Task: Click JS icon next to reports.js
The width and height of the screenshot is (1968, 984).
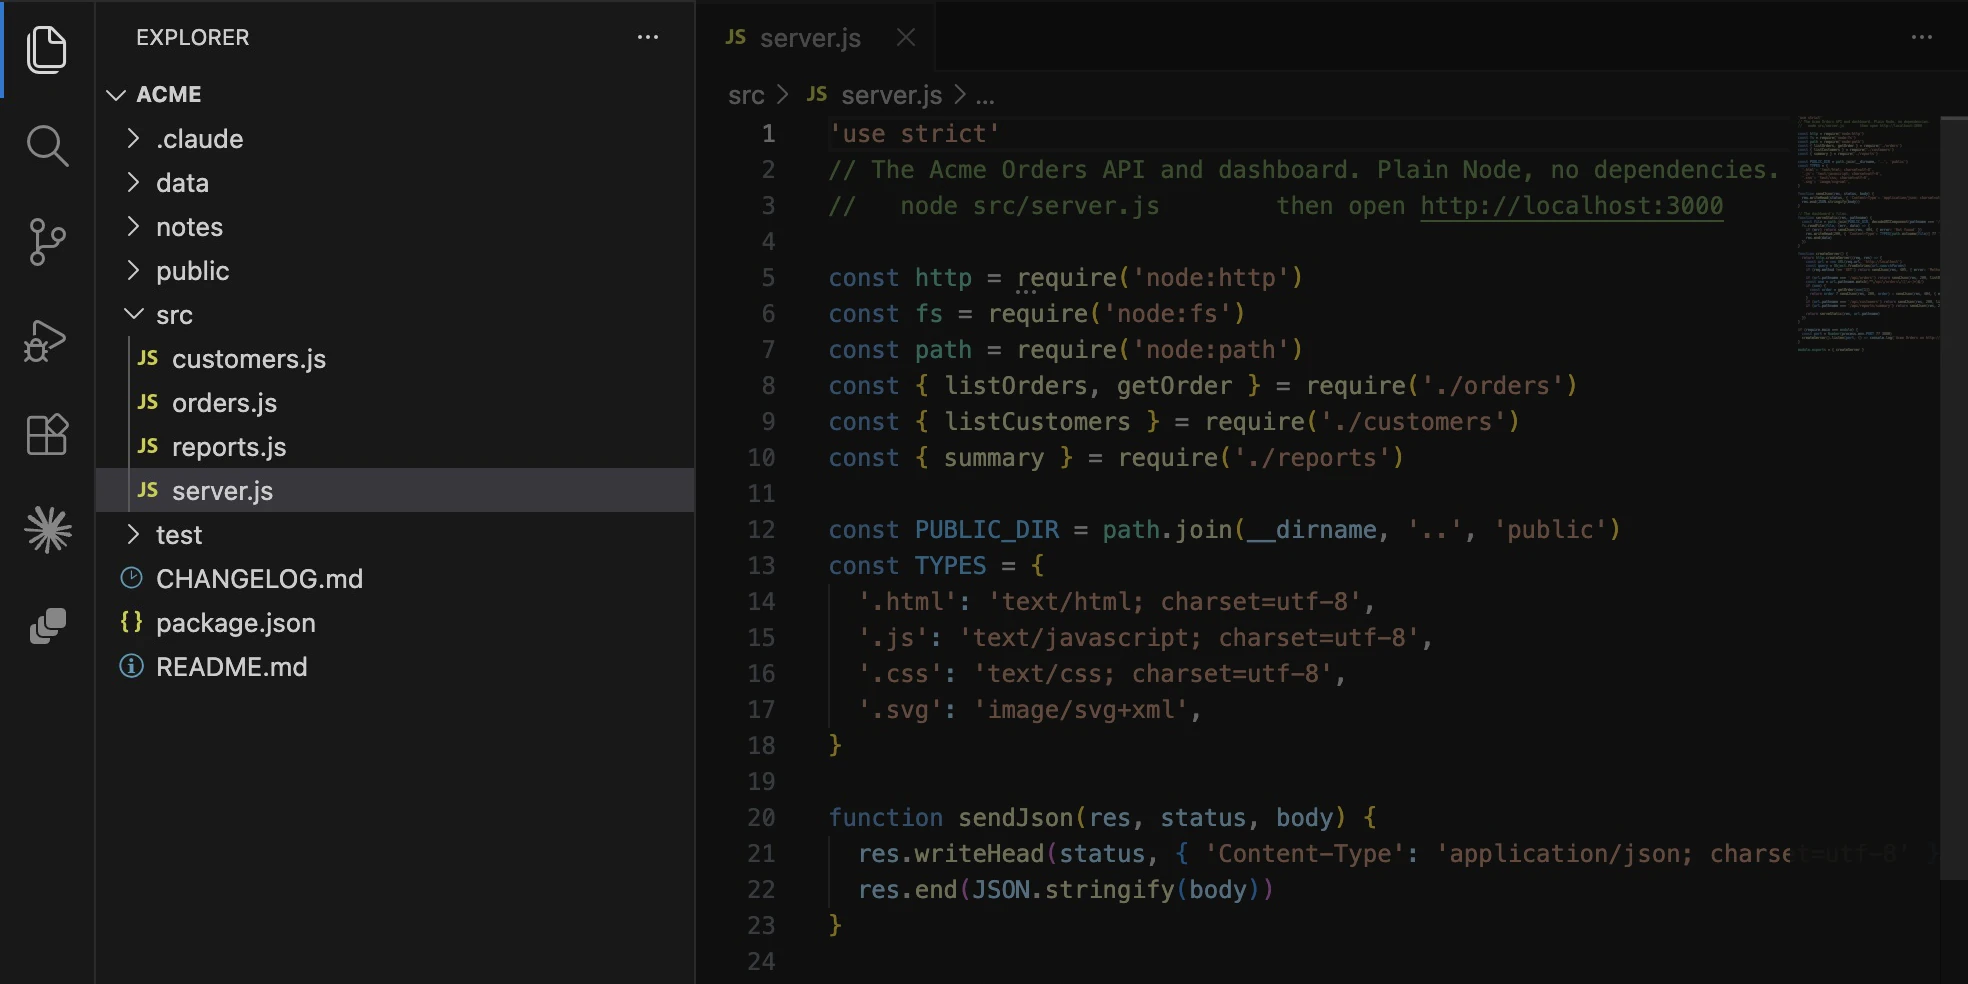Action: click(148, 446)
